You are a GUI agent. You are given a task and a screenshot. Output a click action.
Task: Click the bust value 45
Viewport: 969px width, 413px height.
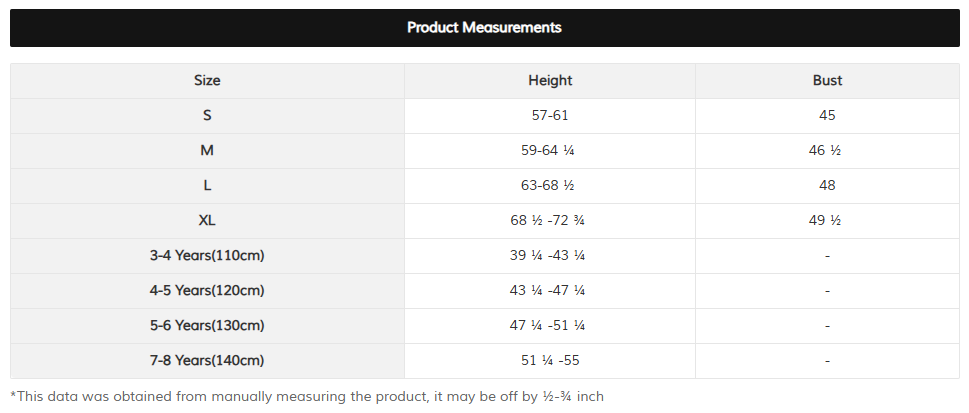tap(827, 116)
